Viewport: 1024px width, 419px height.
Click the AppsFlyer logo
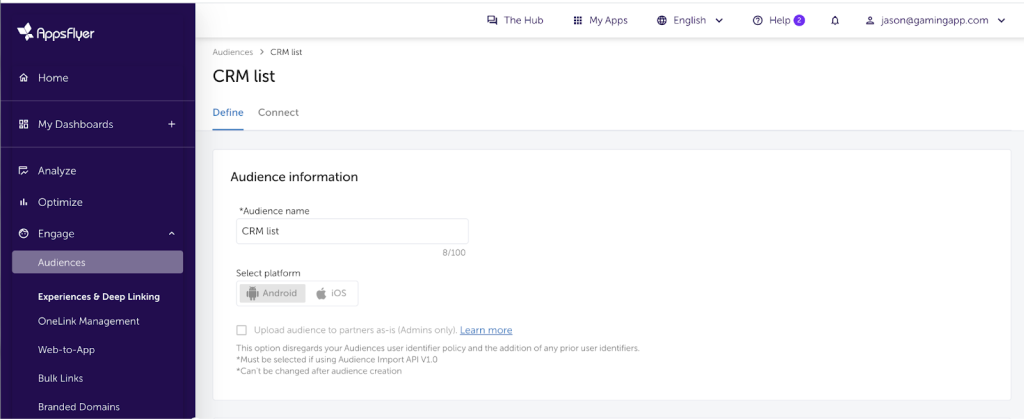[56, 32]
